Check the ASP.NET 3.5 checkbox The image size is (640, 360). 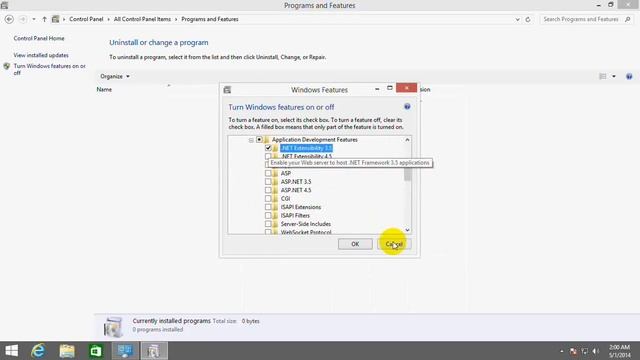pyautogui.click(x=268, y=182)
